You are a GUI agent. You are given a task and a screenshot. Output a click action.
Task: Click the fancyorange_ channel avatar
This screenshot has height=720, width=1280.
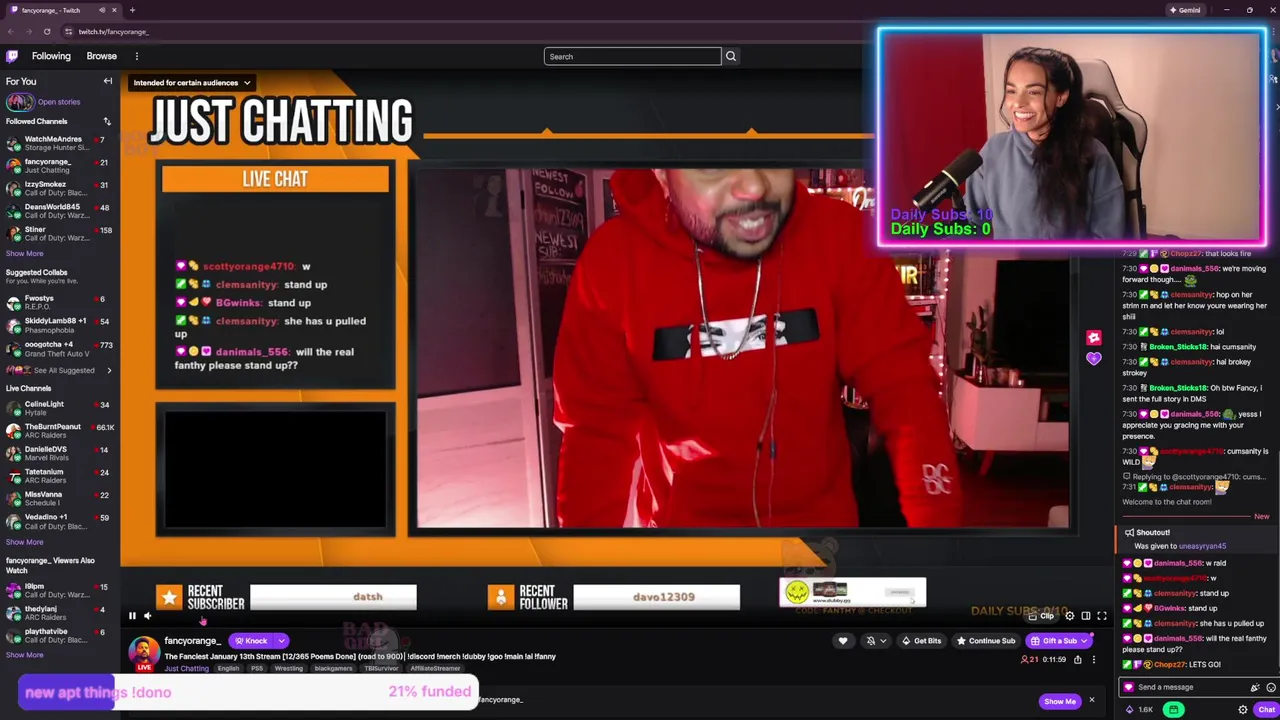click(144, 652)
